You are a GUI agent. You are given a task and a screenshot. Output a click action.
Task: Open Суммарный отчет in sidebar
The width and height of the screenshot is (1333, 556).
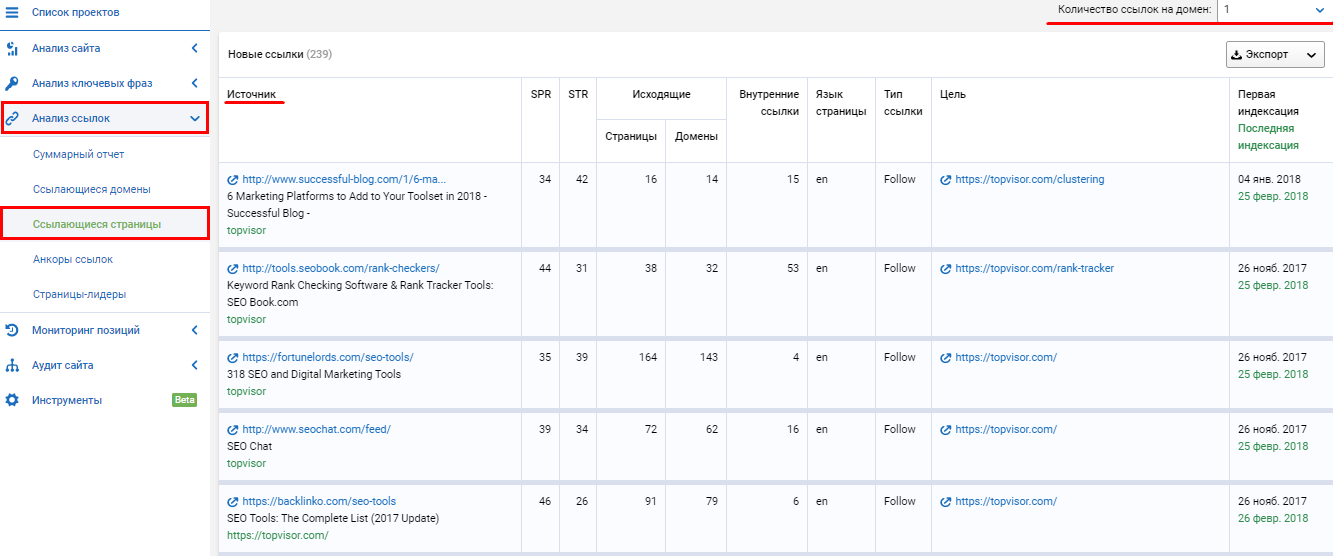78,155
